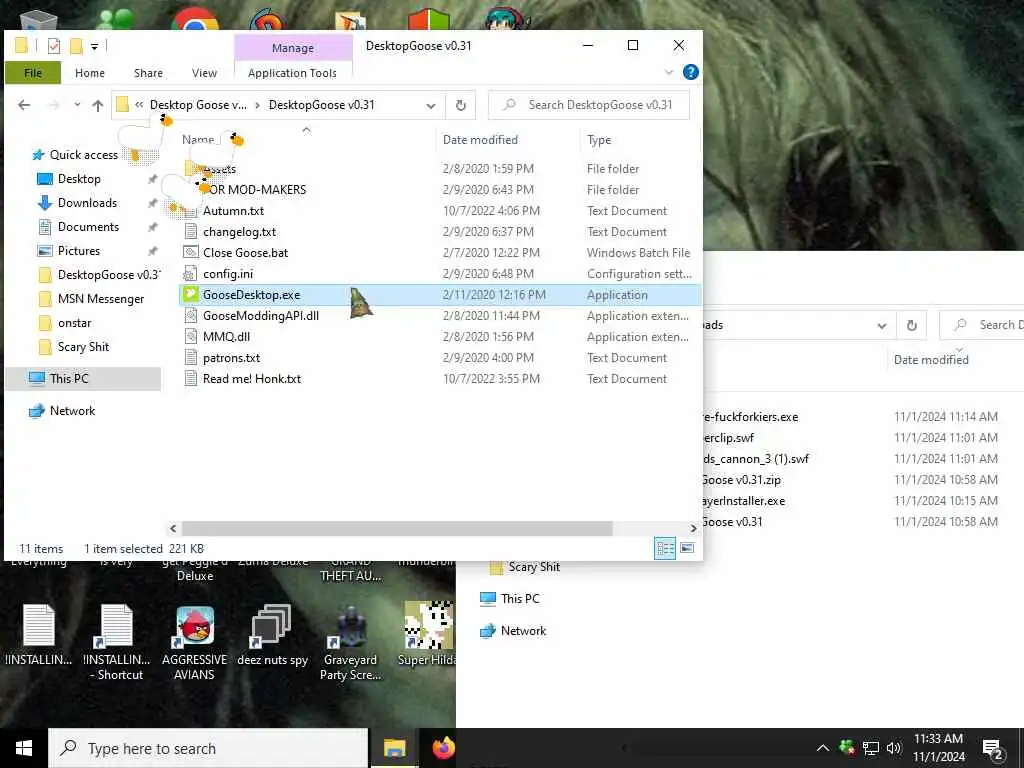Open recent locations dropdown arrow
1024x768 pixels.
(x=76, y=105)
